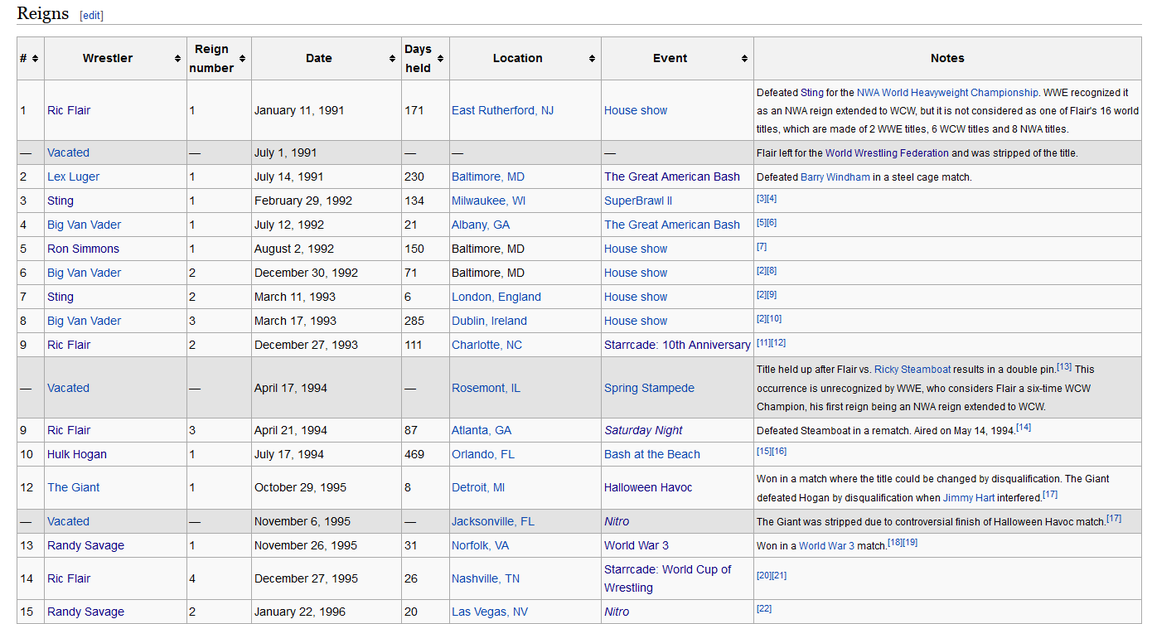Open Starrcade: World Cup of Wrestling link
The width and height of the screenshot is (1152, 624).
click(x=667, y=578)
